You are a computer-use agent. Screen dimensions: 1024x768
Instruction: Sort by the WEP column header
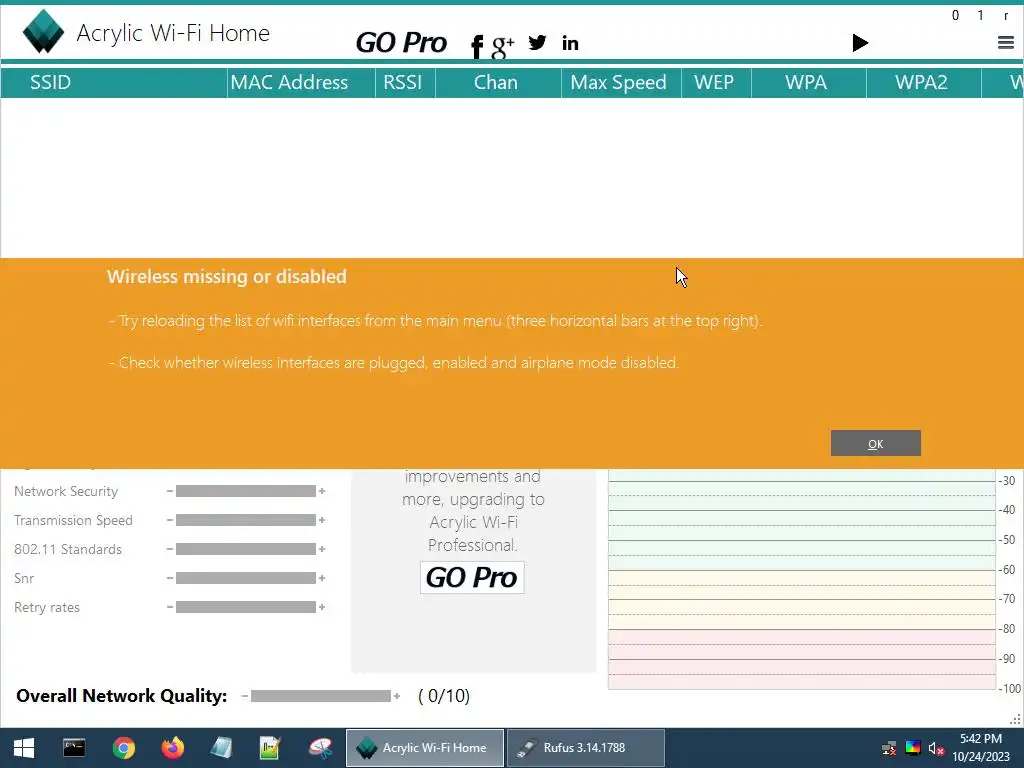point(716,82)
